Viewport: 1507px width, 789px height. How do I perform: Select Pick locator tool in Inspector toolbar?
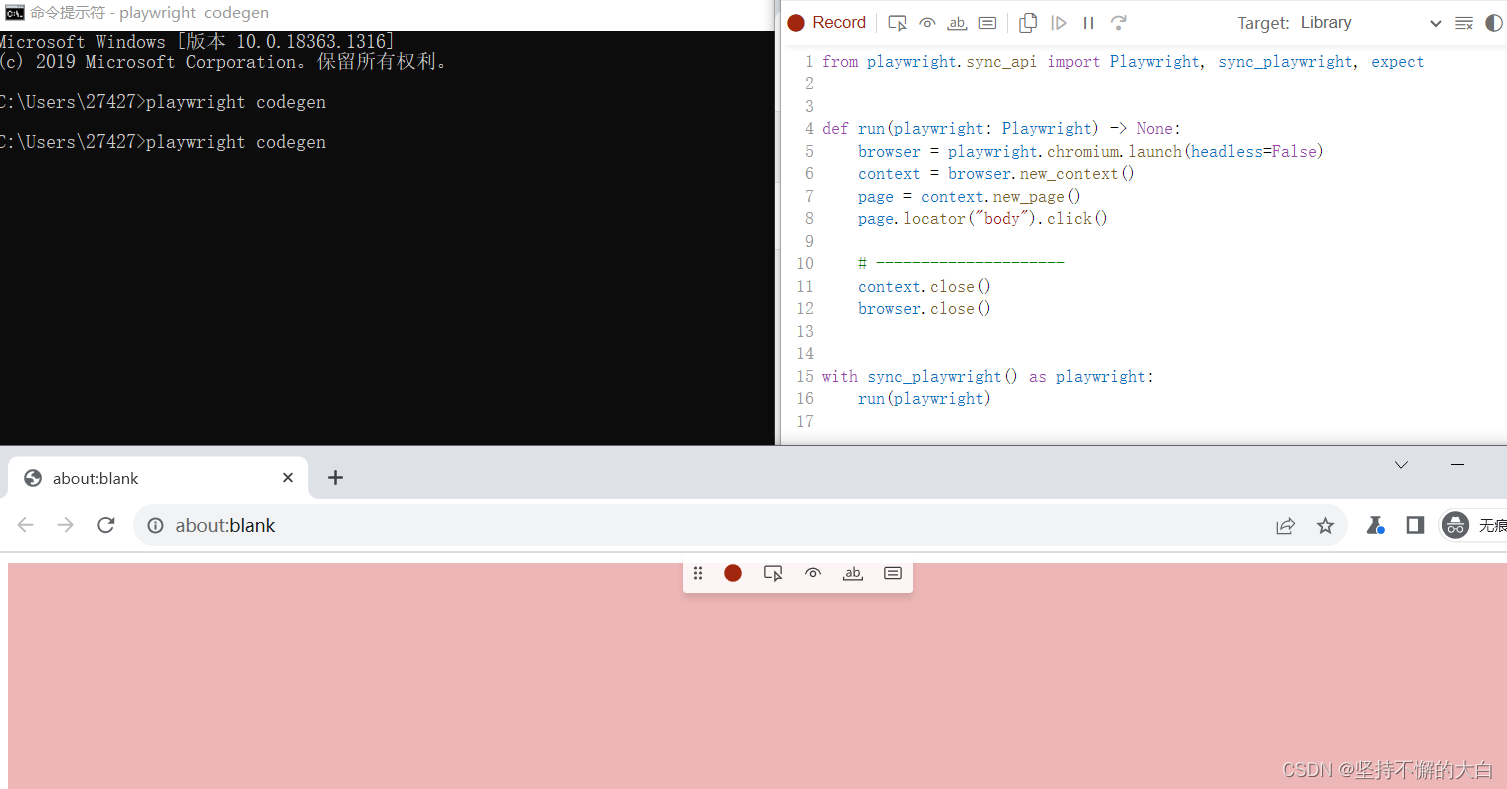pyautogui.click(x=897, y=23)
